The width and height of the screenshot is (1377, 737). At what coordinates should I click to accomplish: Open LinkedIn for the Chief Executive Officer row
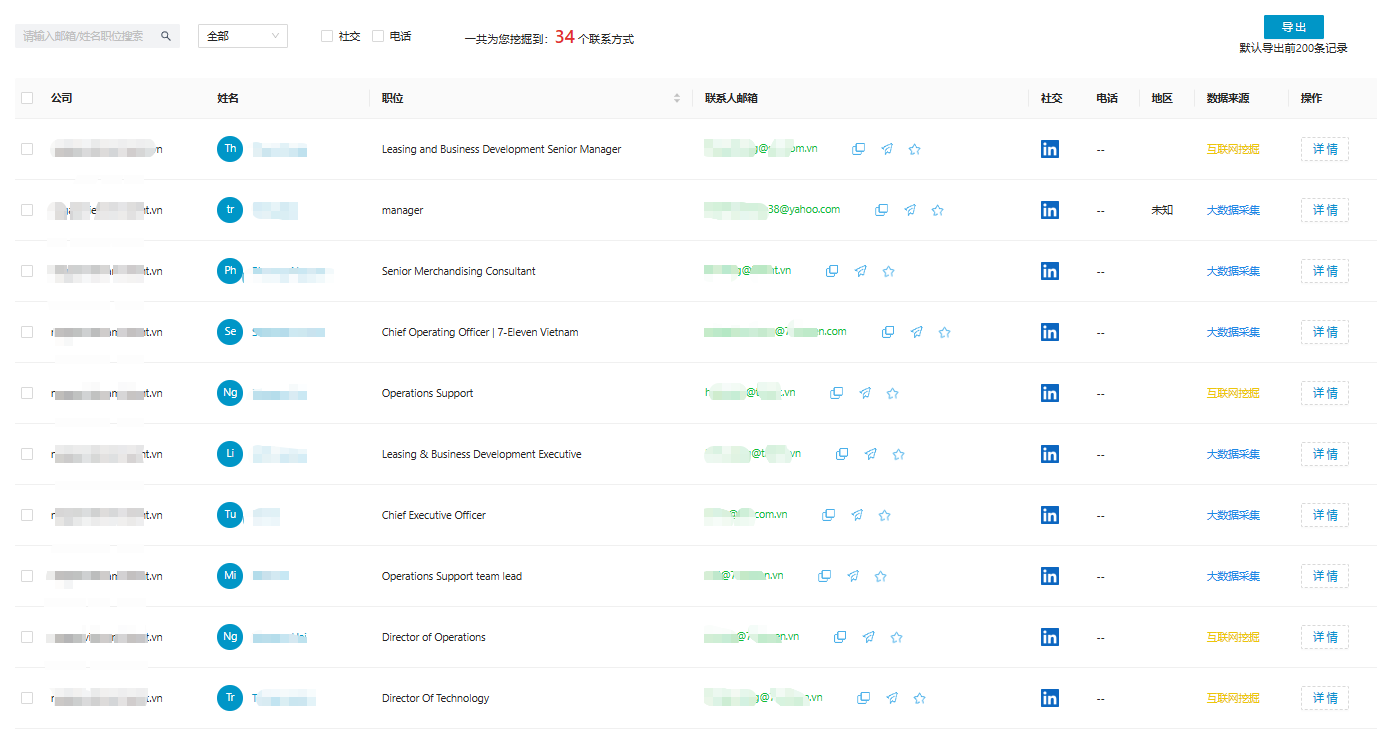[1049, 515]
